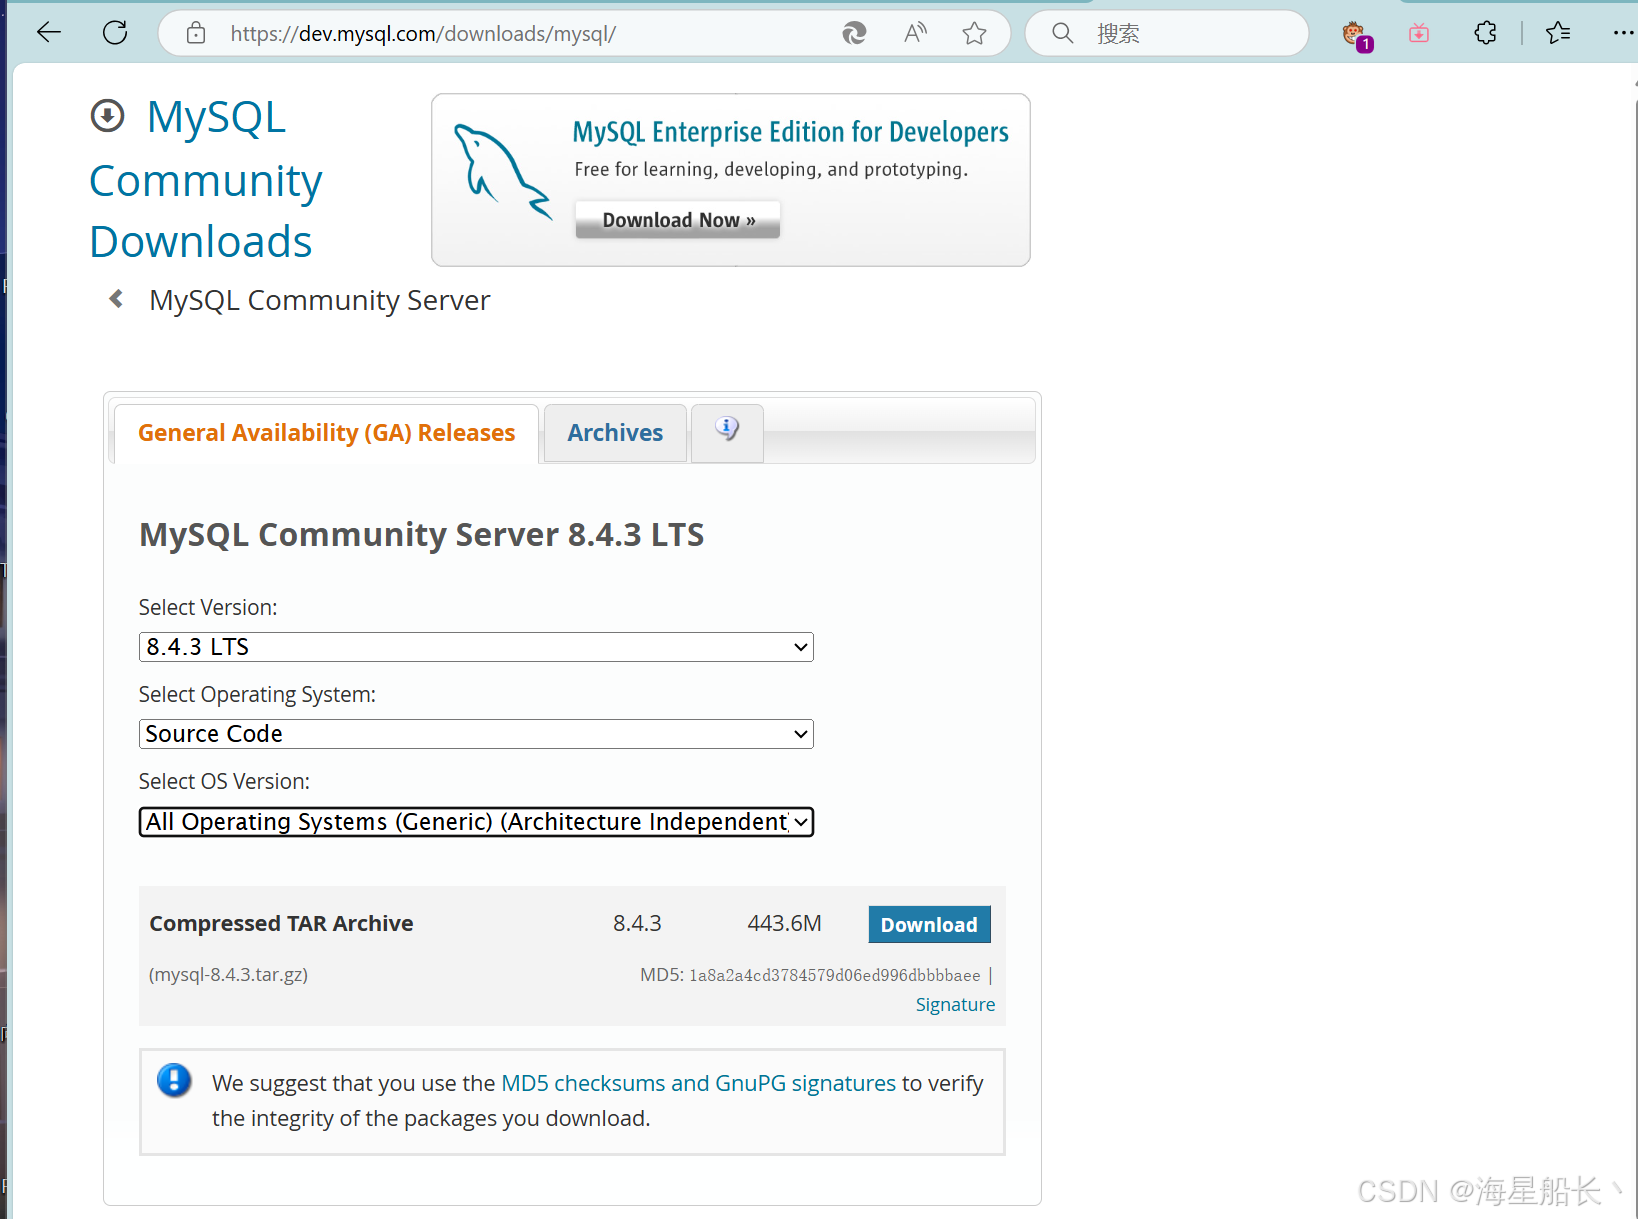
Task: Click MySQL Enterprise Edition for Developers heading
Action: [790, 132]
